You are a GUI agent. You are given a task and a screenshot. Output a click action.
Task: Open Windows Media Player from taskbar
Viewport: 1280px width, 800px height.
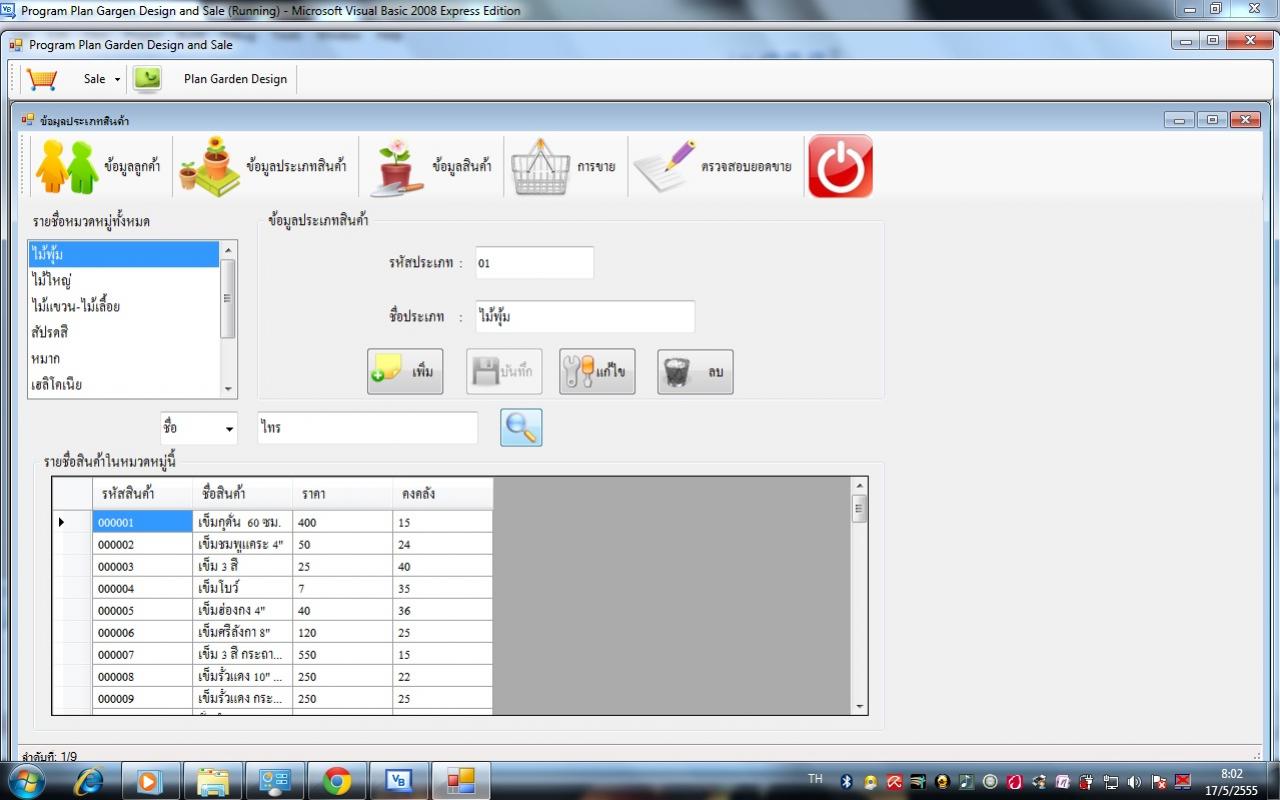tap(150, 780)
